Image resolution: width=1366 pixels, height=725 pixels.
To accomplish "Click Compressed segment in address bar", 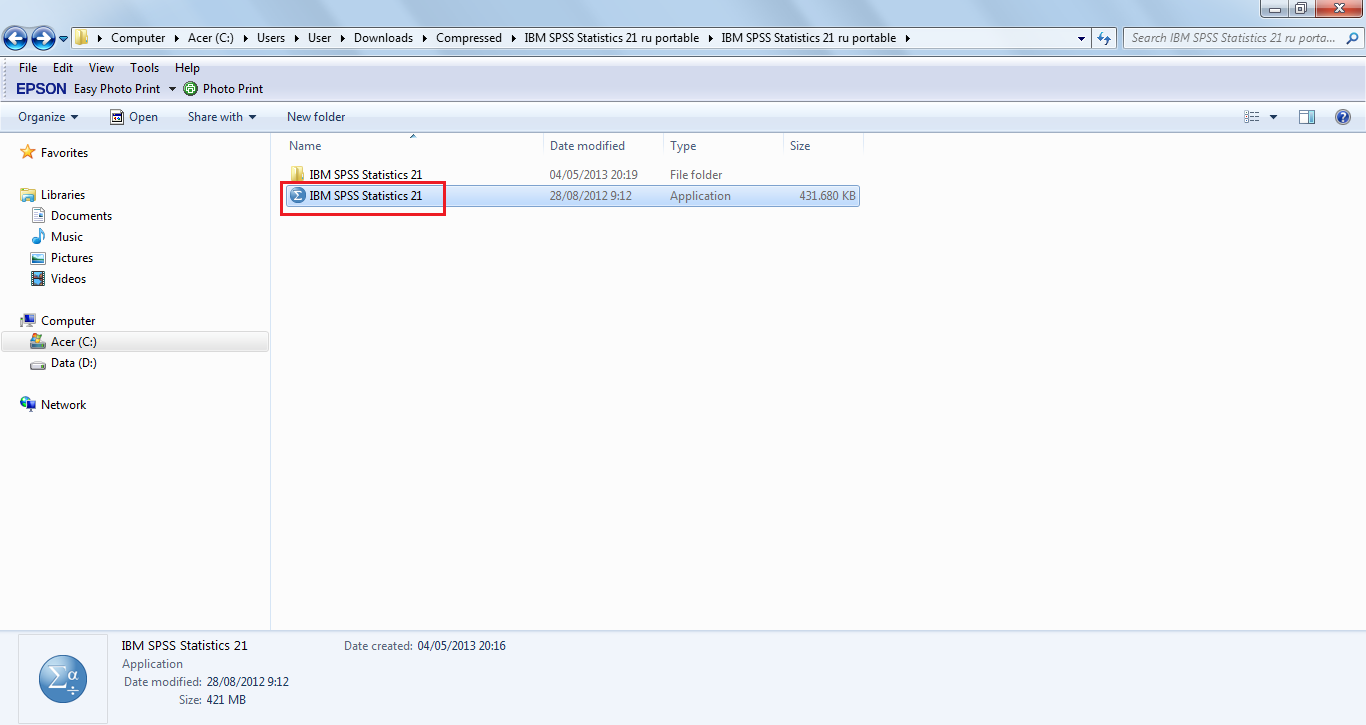I will pos(469,38).
